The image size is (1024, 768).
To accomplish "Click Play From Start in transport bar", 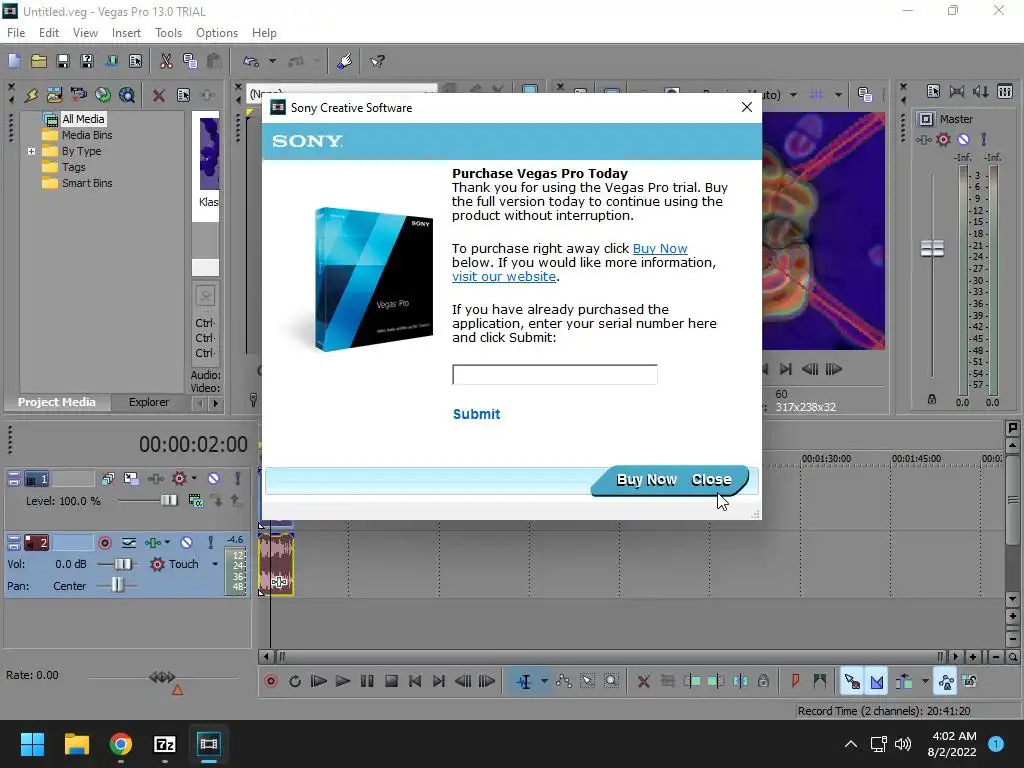I will coord(319,682).
